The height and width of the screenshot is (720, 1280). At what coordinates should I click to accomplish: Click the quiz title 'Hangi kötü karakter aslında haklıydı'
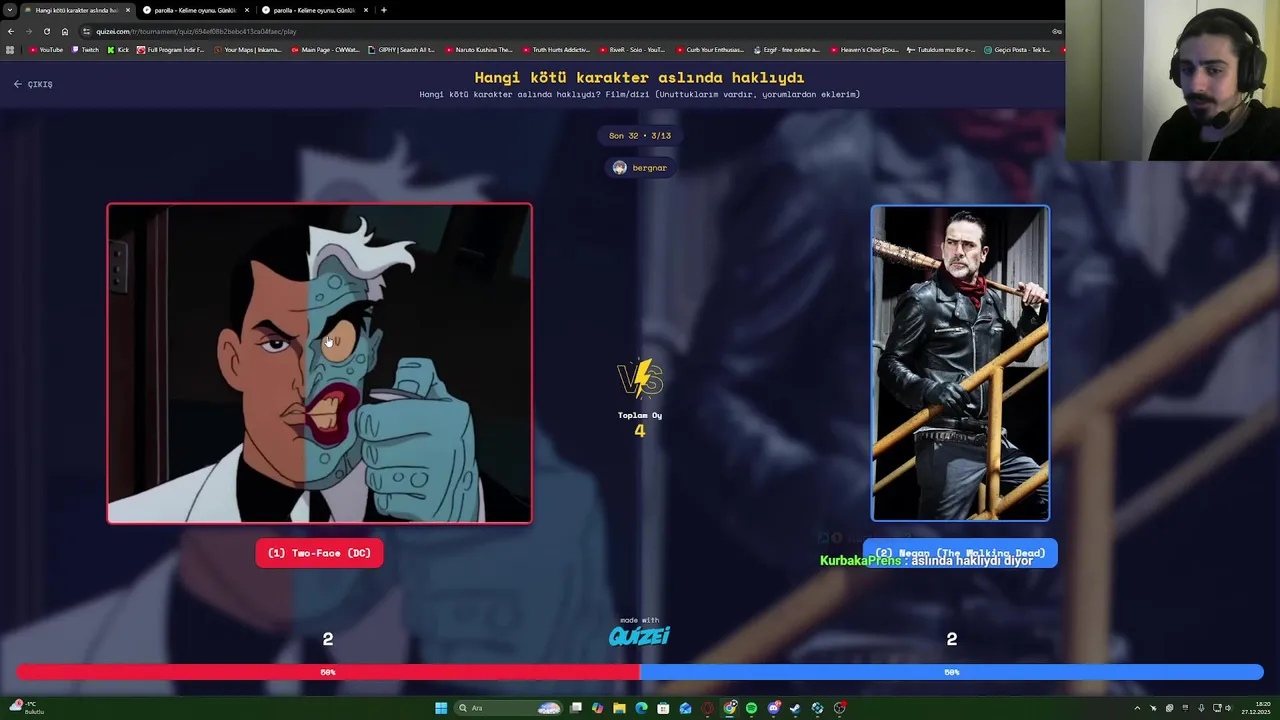pos(640,77)
